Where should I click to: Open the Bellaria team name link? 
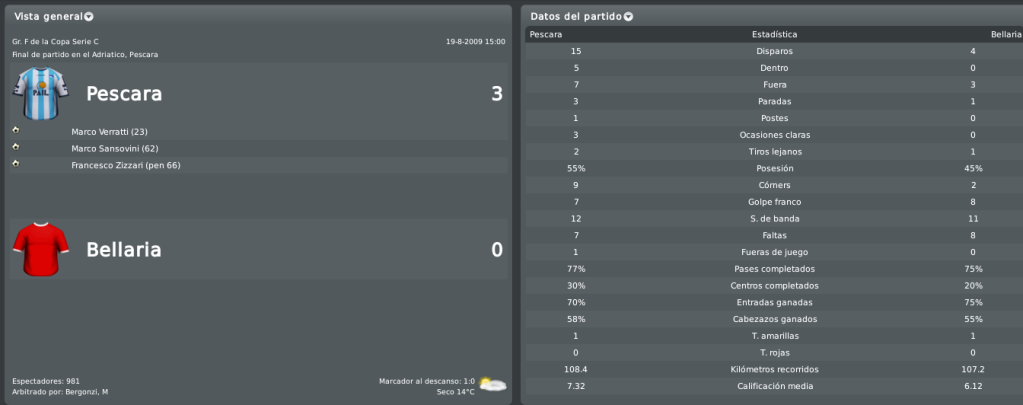point(124,250)
